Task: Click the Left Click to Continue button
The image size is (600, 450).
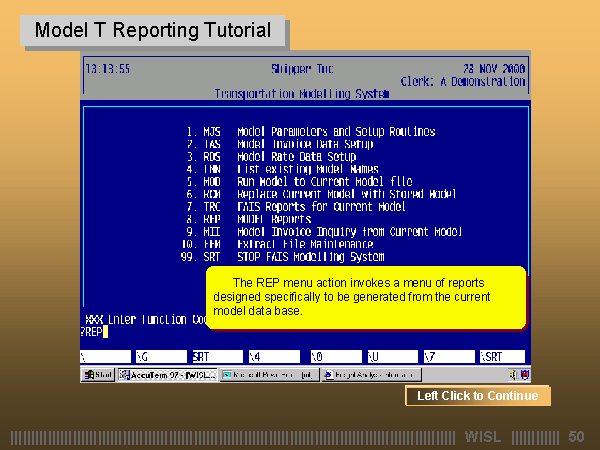Action: [477, 396]
